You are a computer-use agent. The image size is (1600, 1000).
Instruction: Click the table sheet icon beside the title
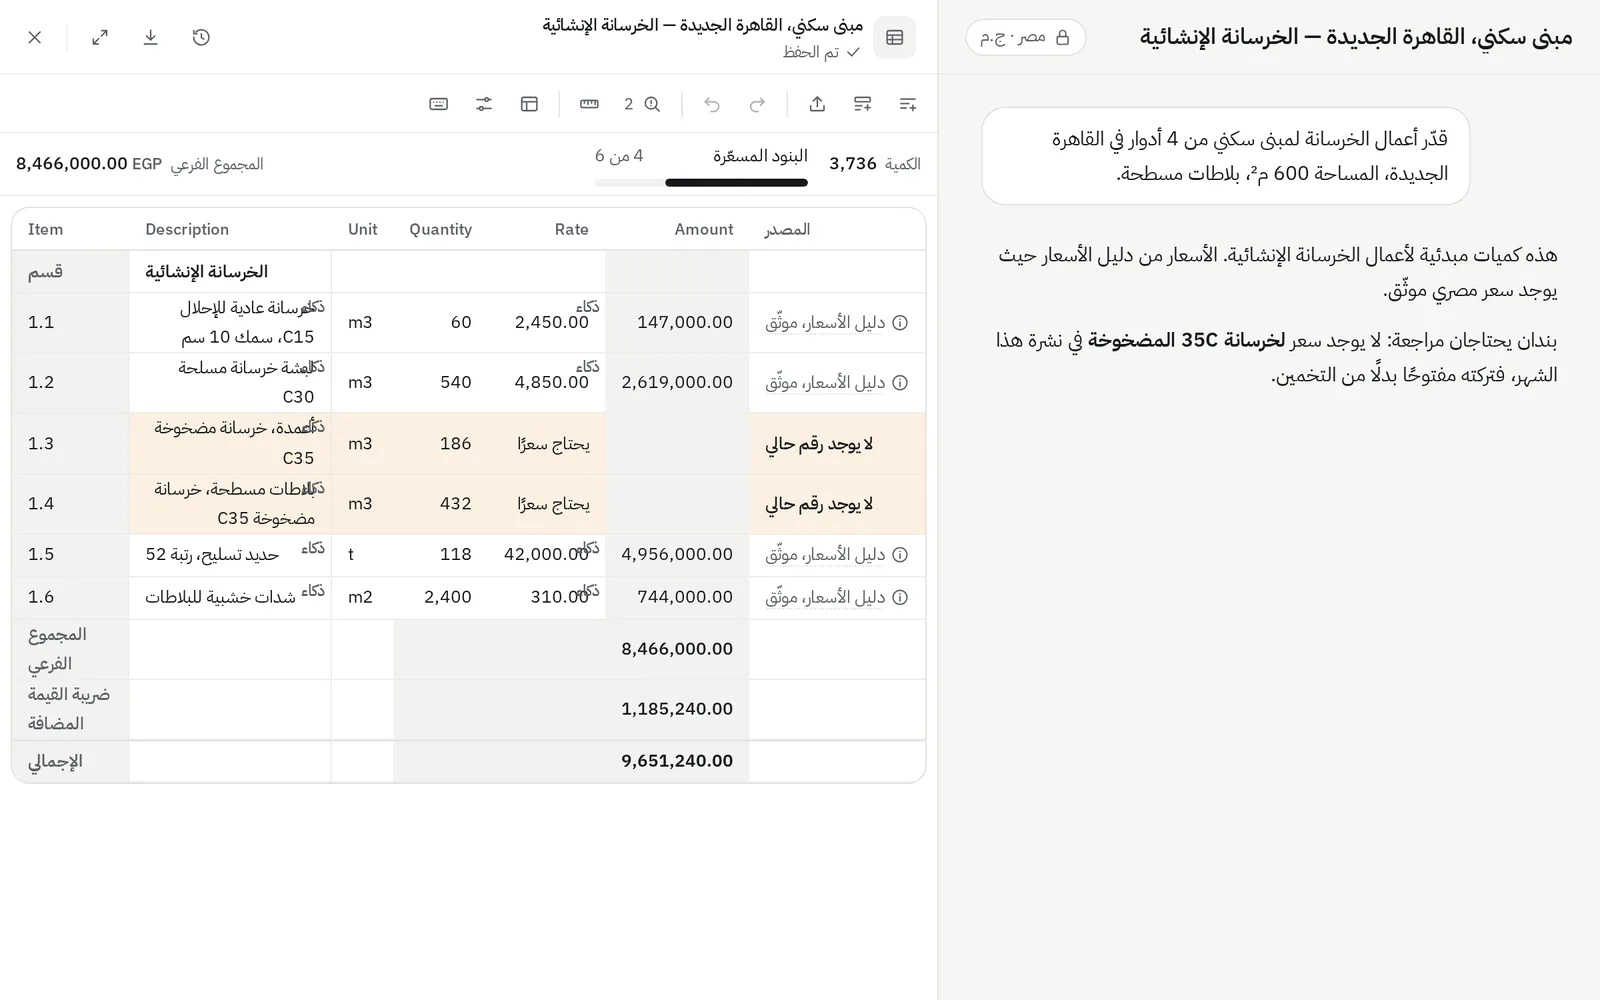pyautogui.click(x=894, y=37)
